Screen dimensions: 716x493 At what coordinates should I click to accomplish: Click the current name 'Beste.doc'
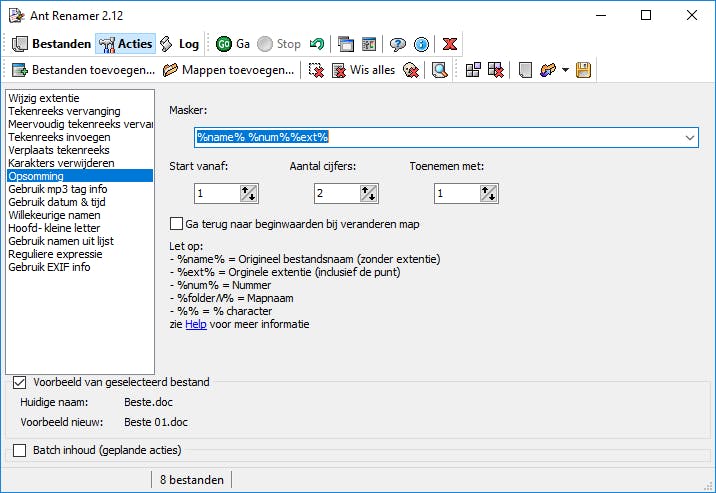click(148, 402)
